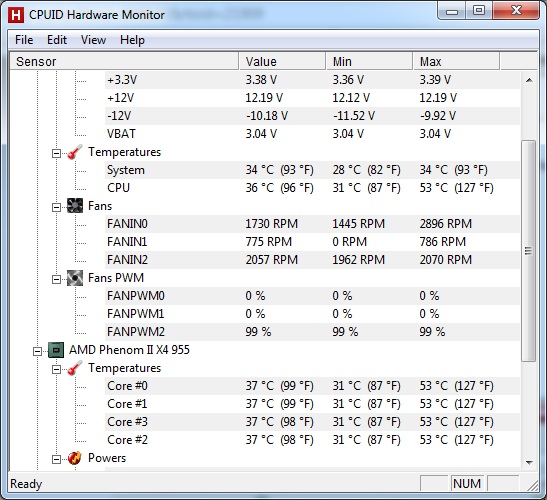Collapse the AMD Phenom II X4 955 node
The width and height of the screenshot is (547, 500).
(37, 351)
